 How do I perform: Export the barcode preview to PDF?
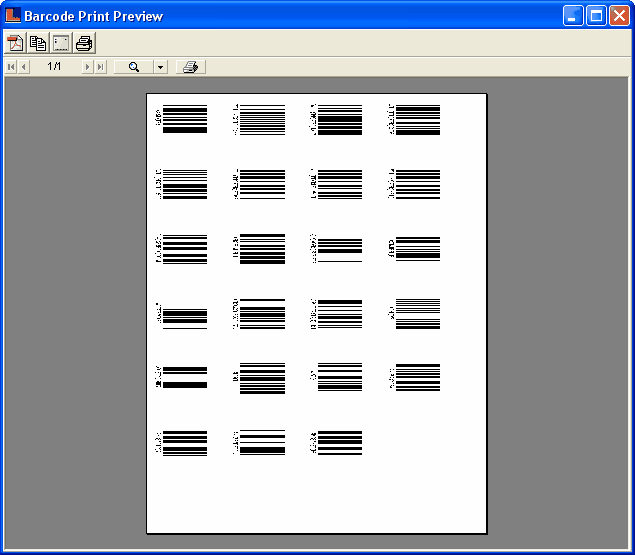point(15,43)
